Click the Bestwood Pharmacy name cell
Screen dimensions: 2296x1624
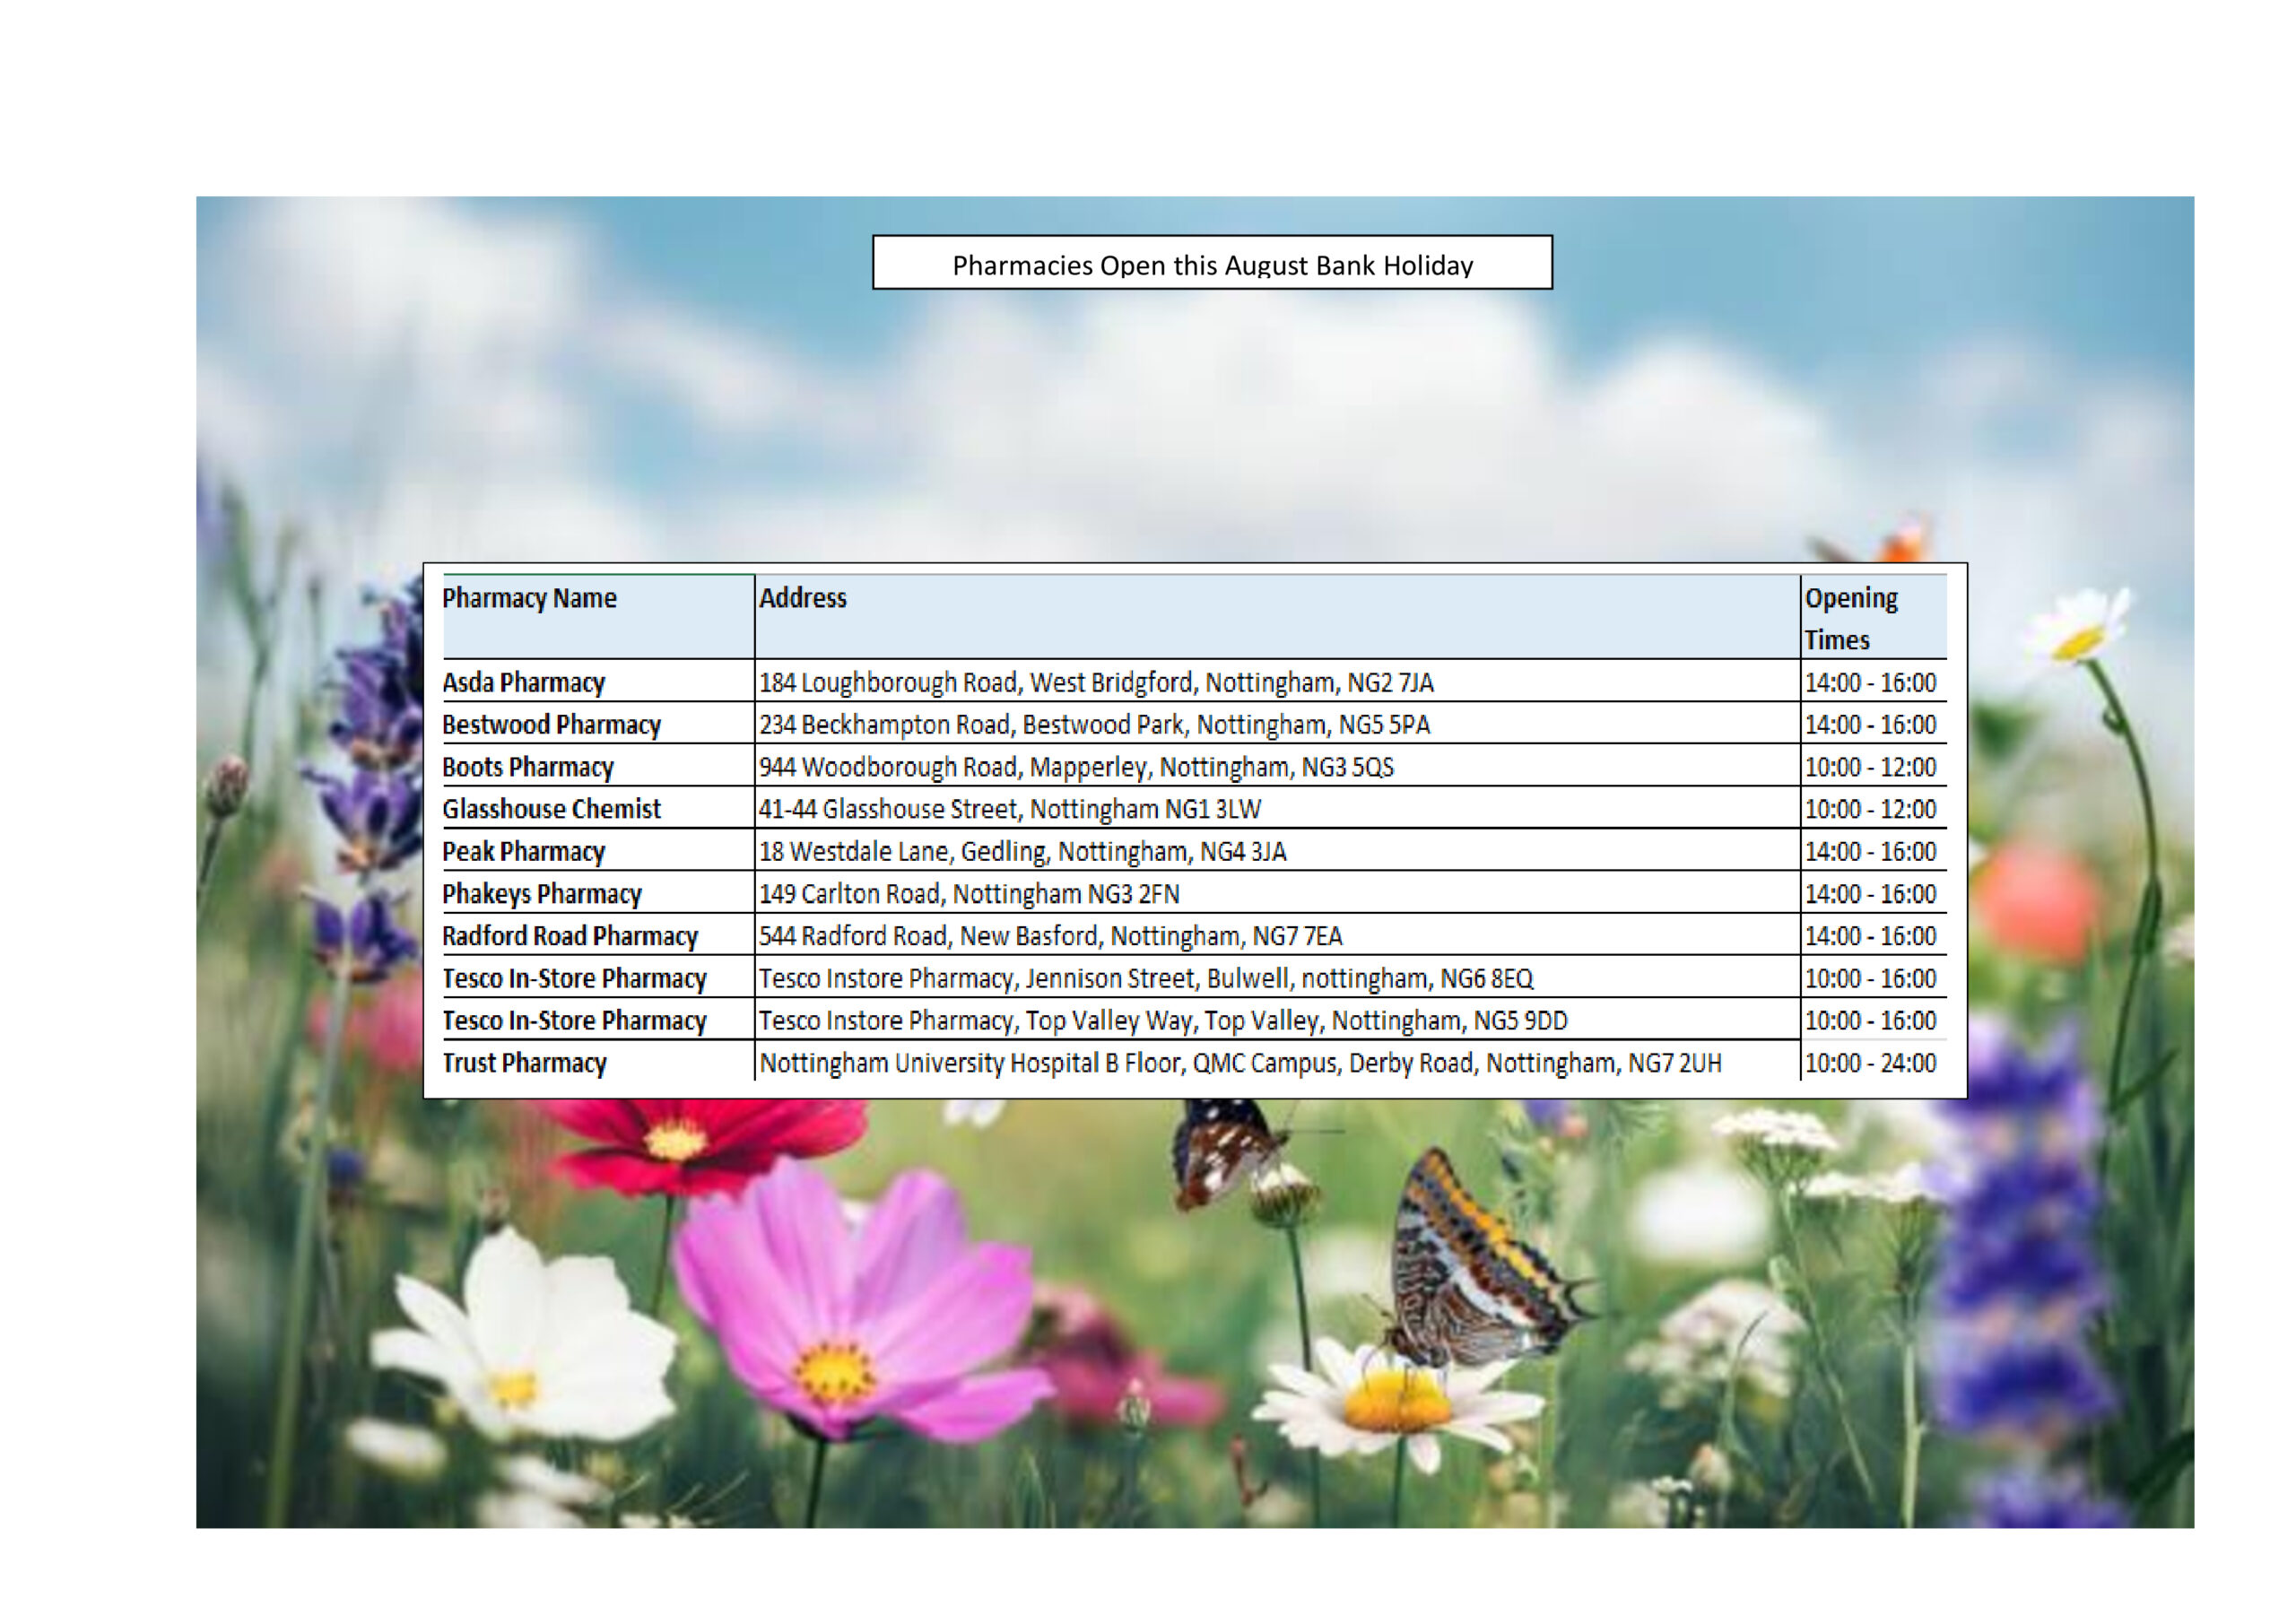[x=551, y=724]
